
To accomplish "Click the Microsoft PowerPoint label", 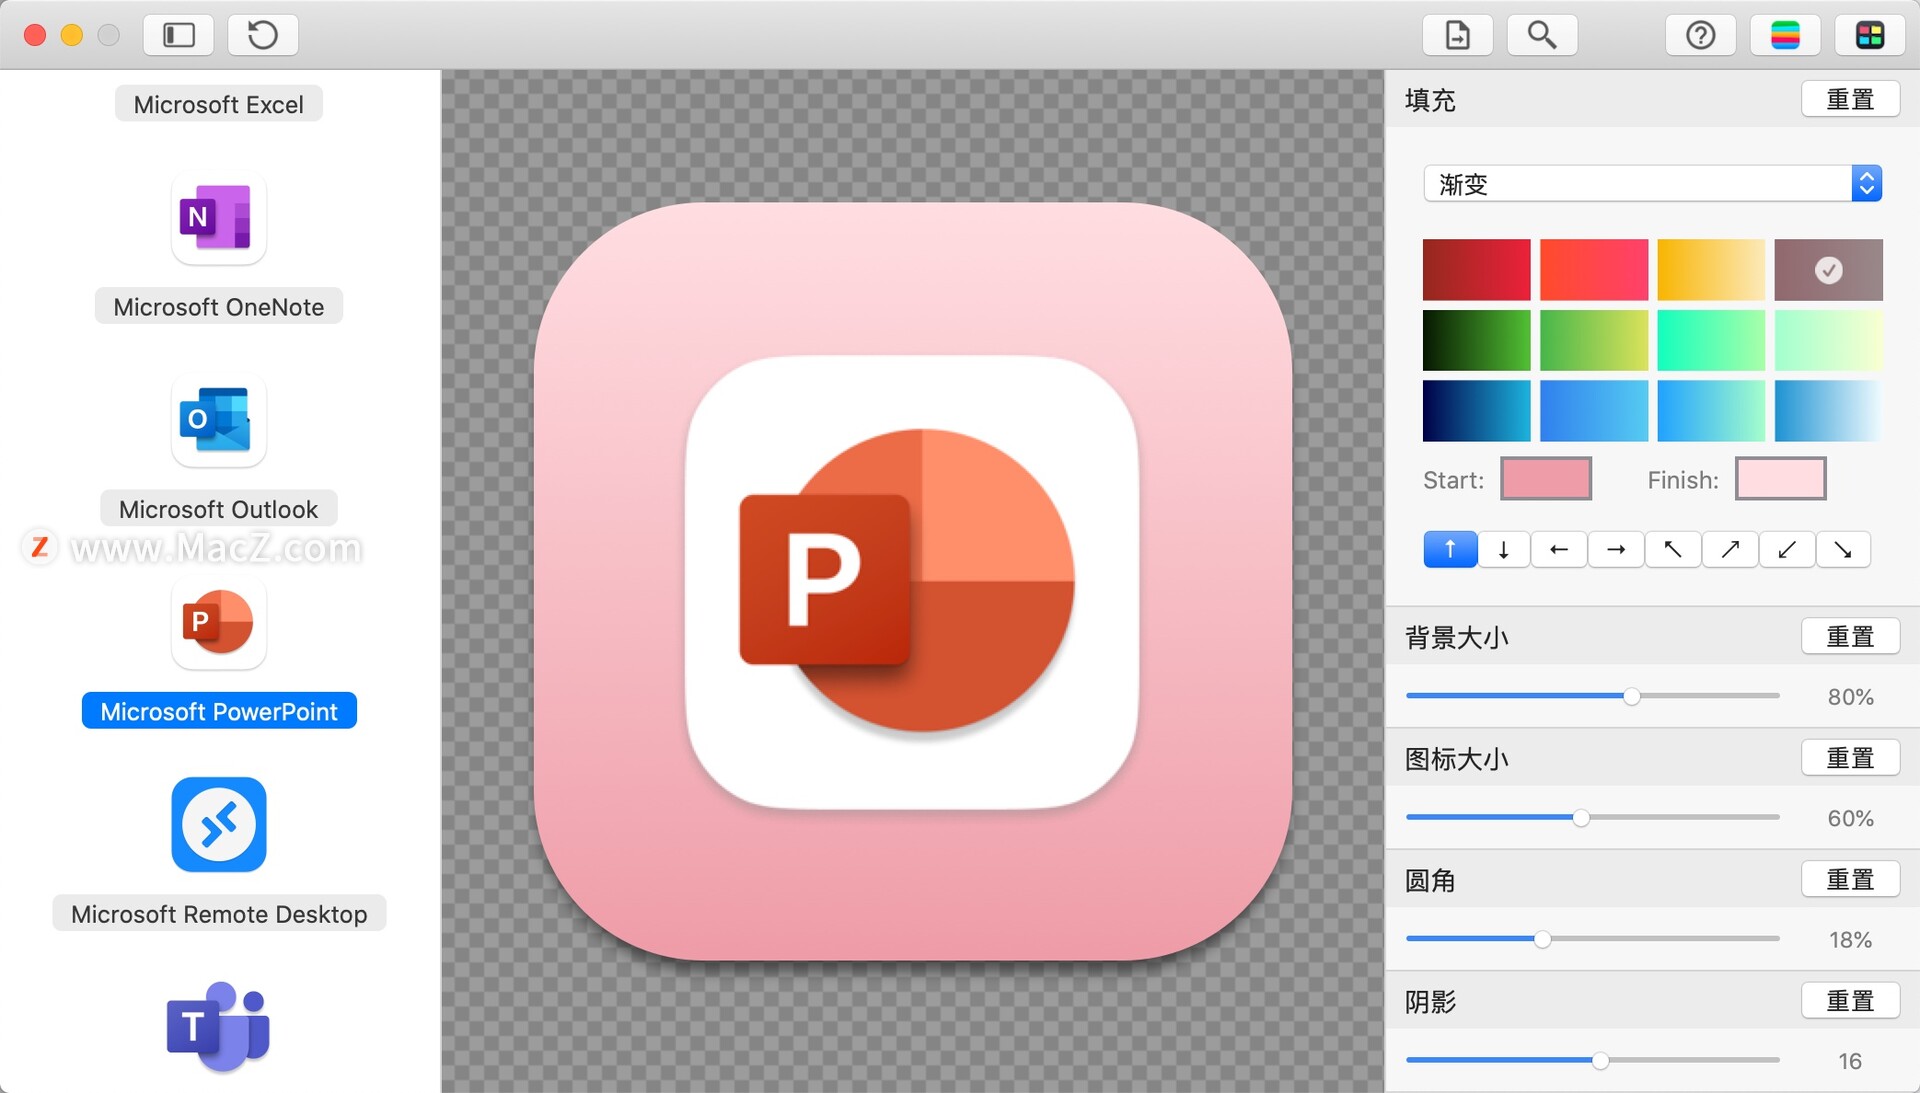I will (219, 711).
